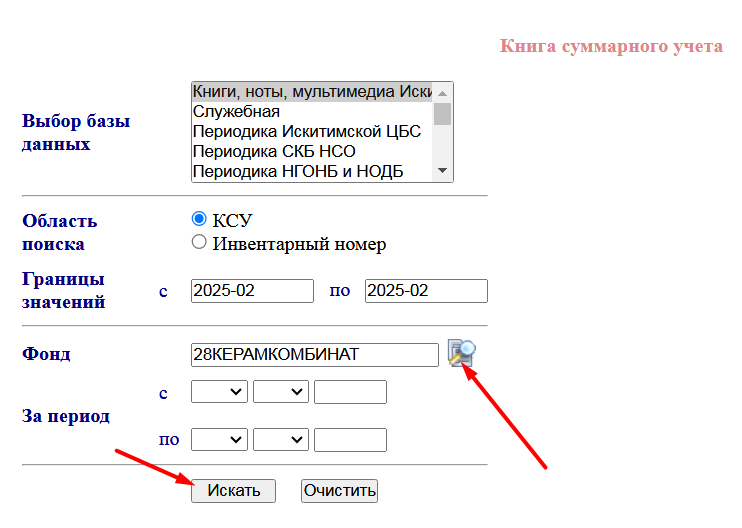The width and height of the screenshot is (742, 528).
Task: Select the Инвентарный номер radio option
Action: (x=199, y=242)
